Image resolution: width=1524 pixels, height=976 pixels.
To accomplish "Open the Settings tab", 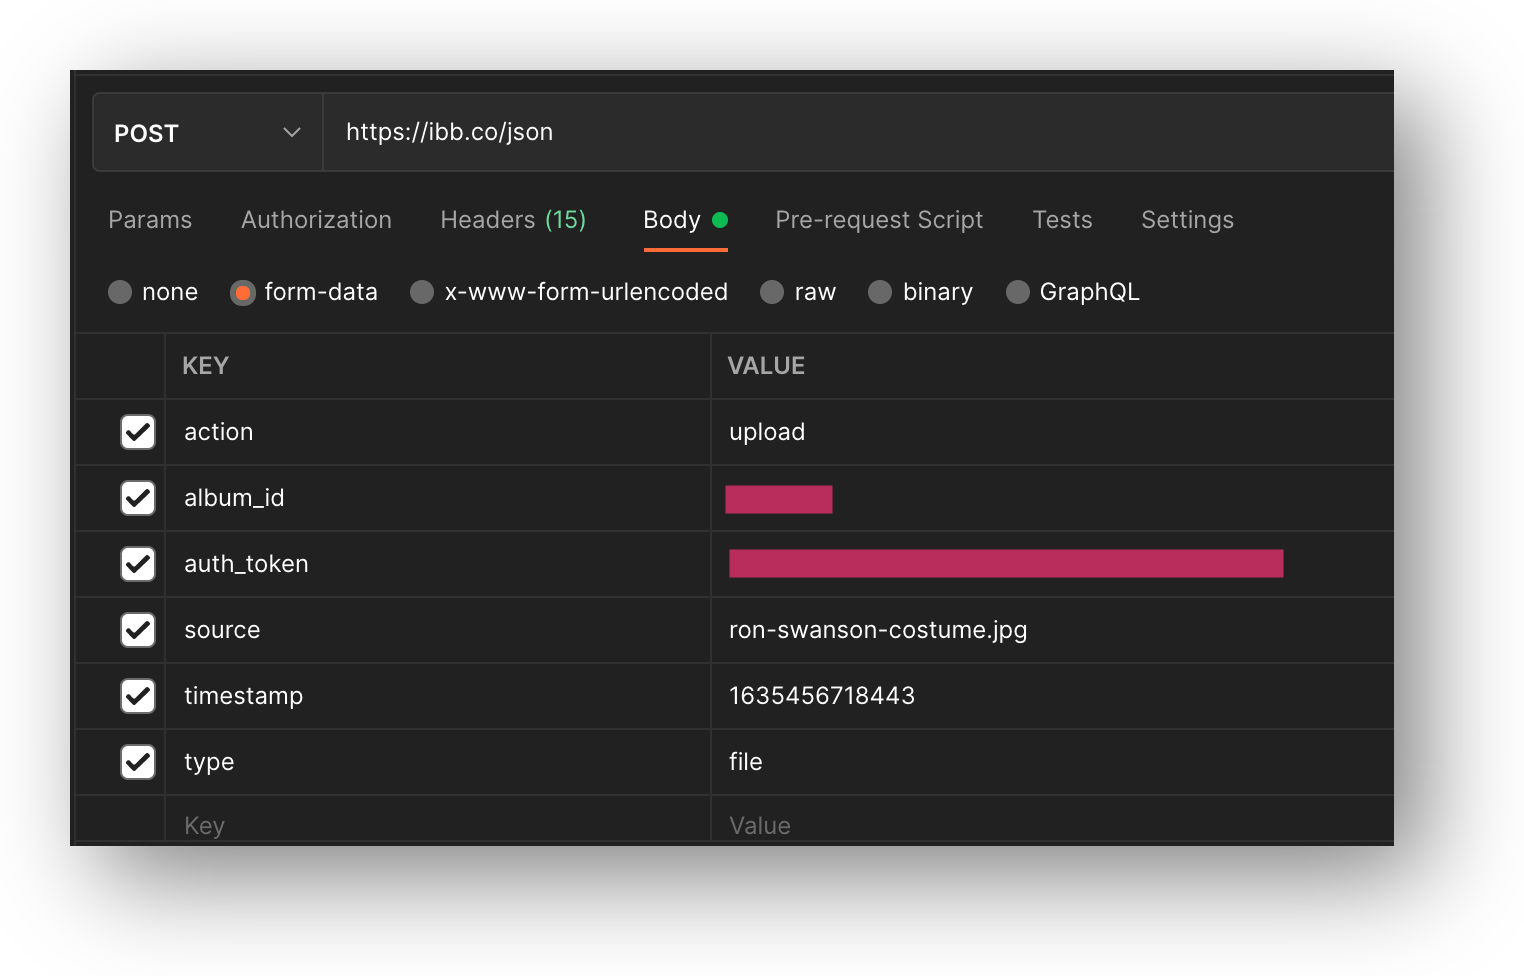I will (x=1187, y=220).
